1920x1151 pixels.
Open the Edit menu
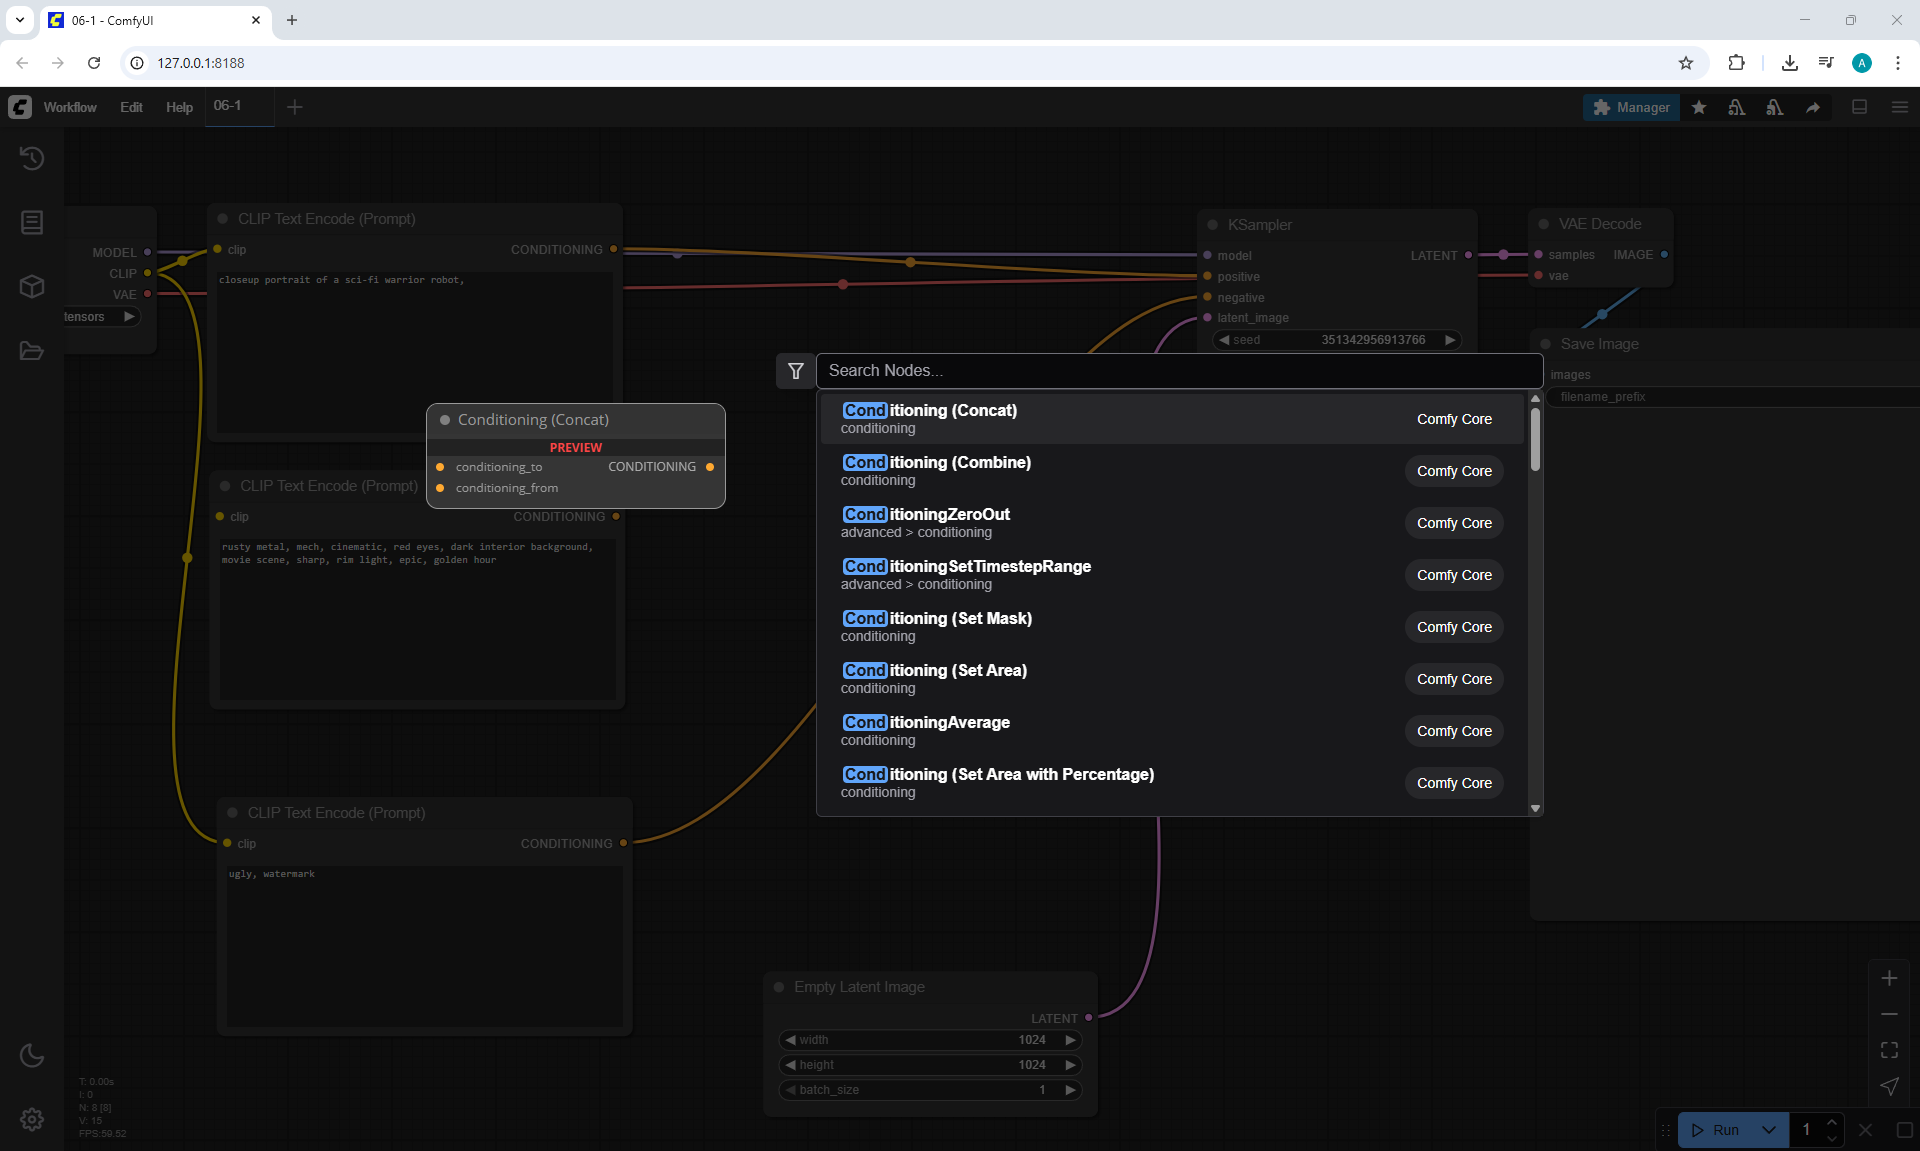[x=131, y=107]
